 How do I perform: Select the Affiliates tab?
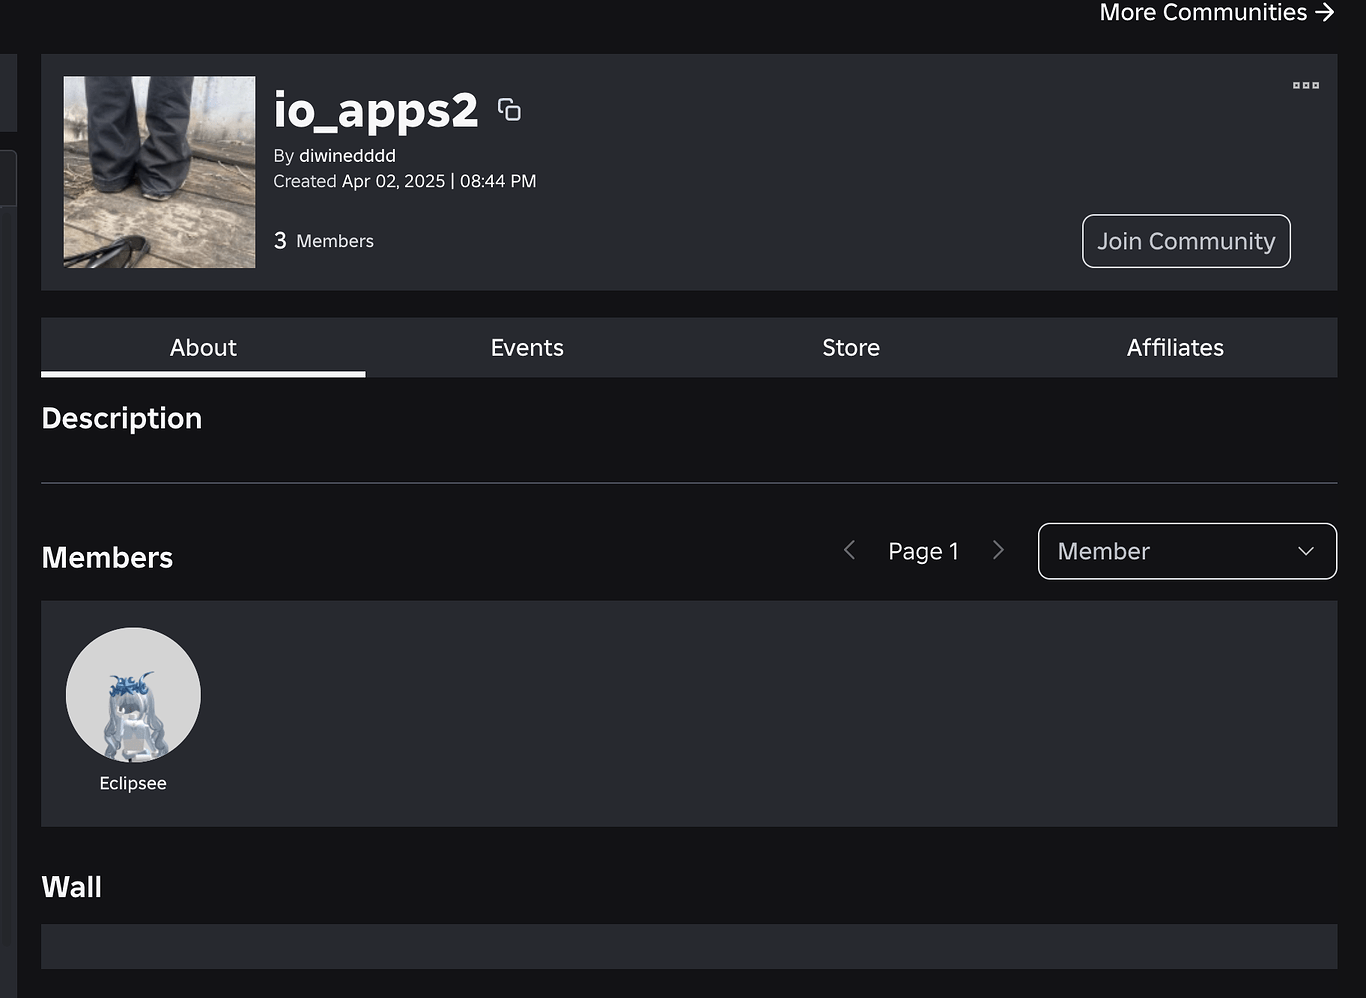[1175, 347]
